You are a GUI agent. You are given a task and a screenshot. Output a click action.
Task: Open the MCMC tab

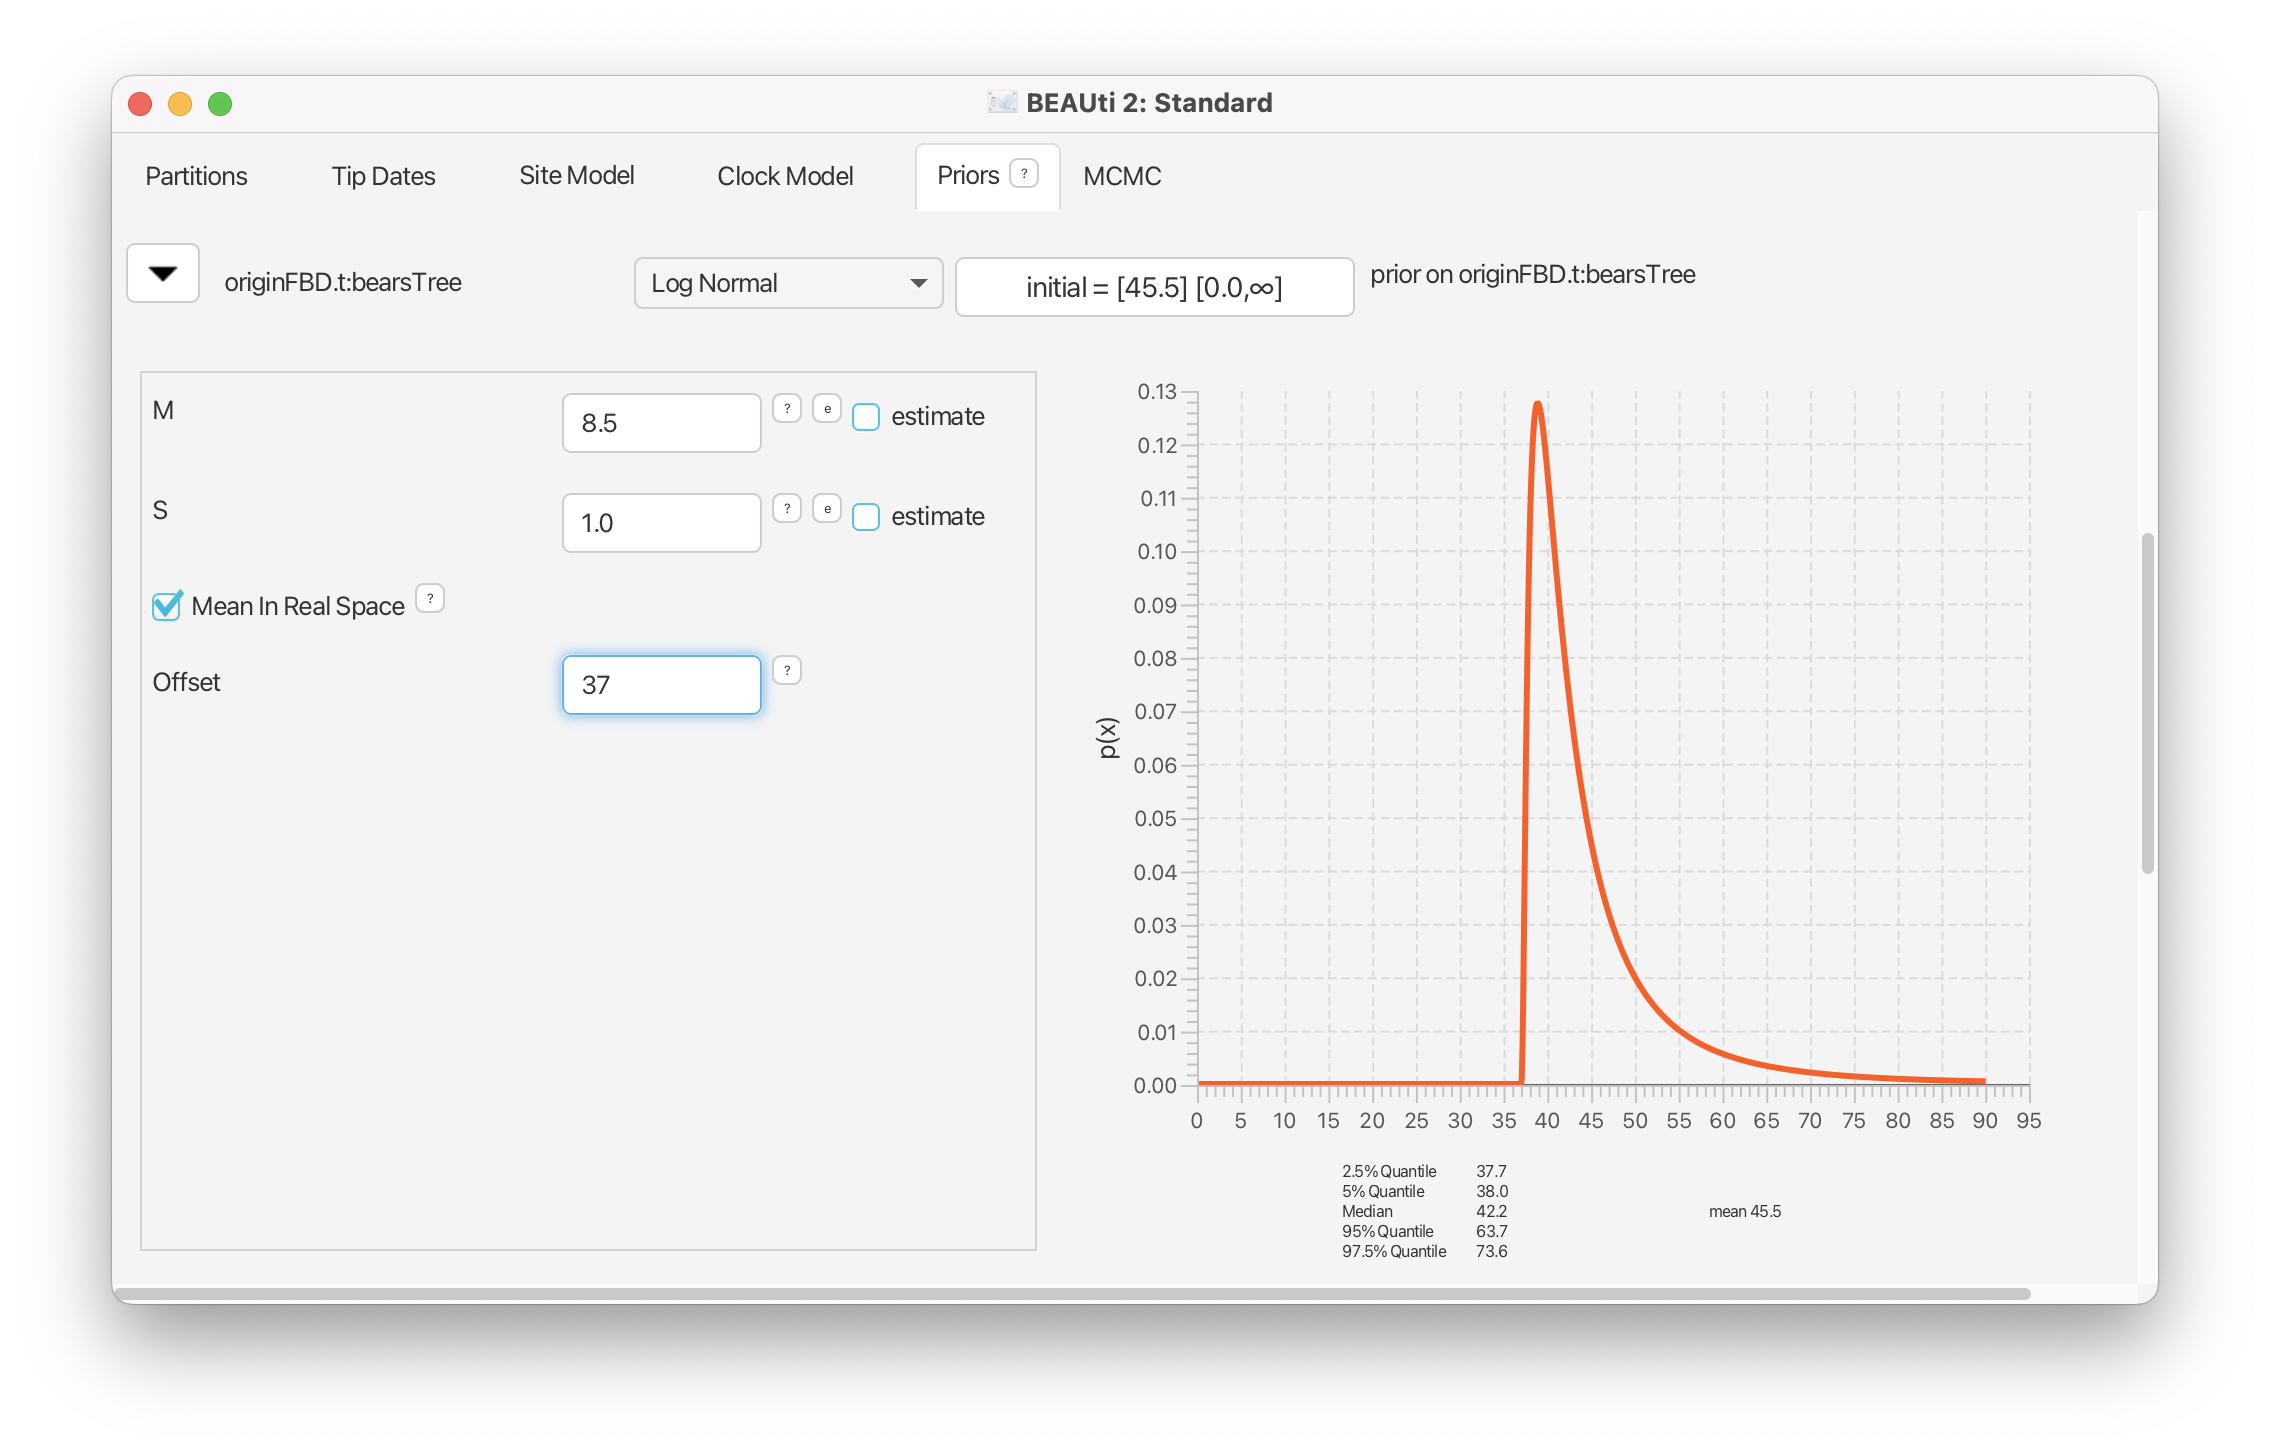(1122, 176)
